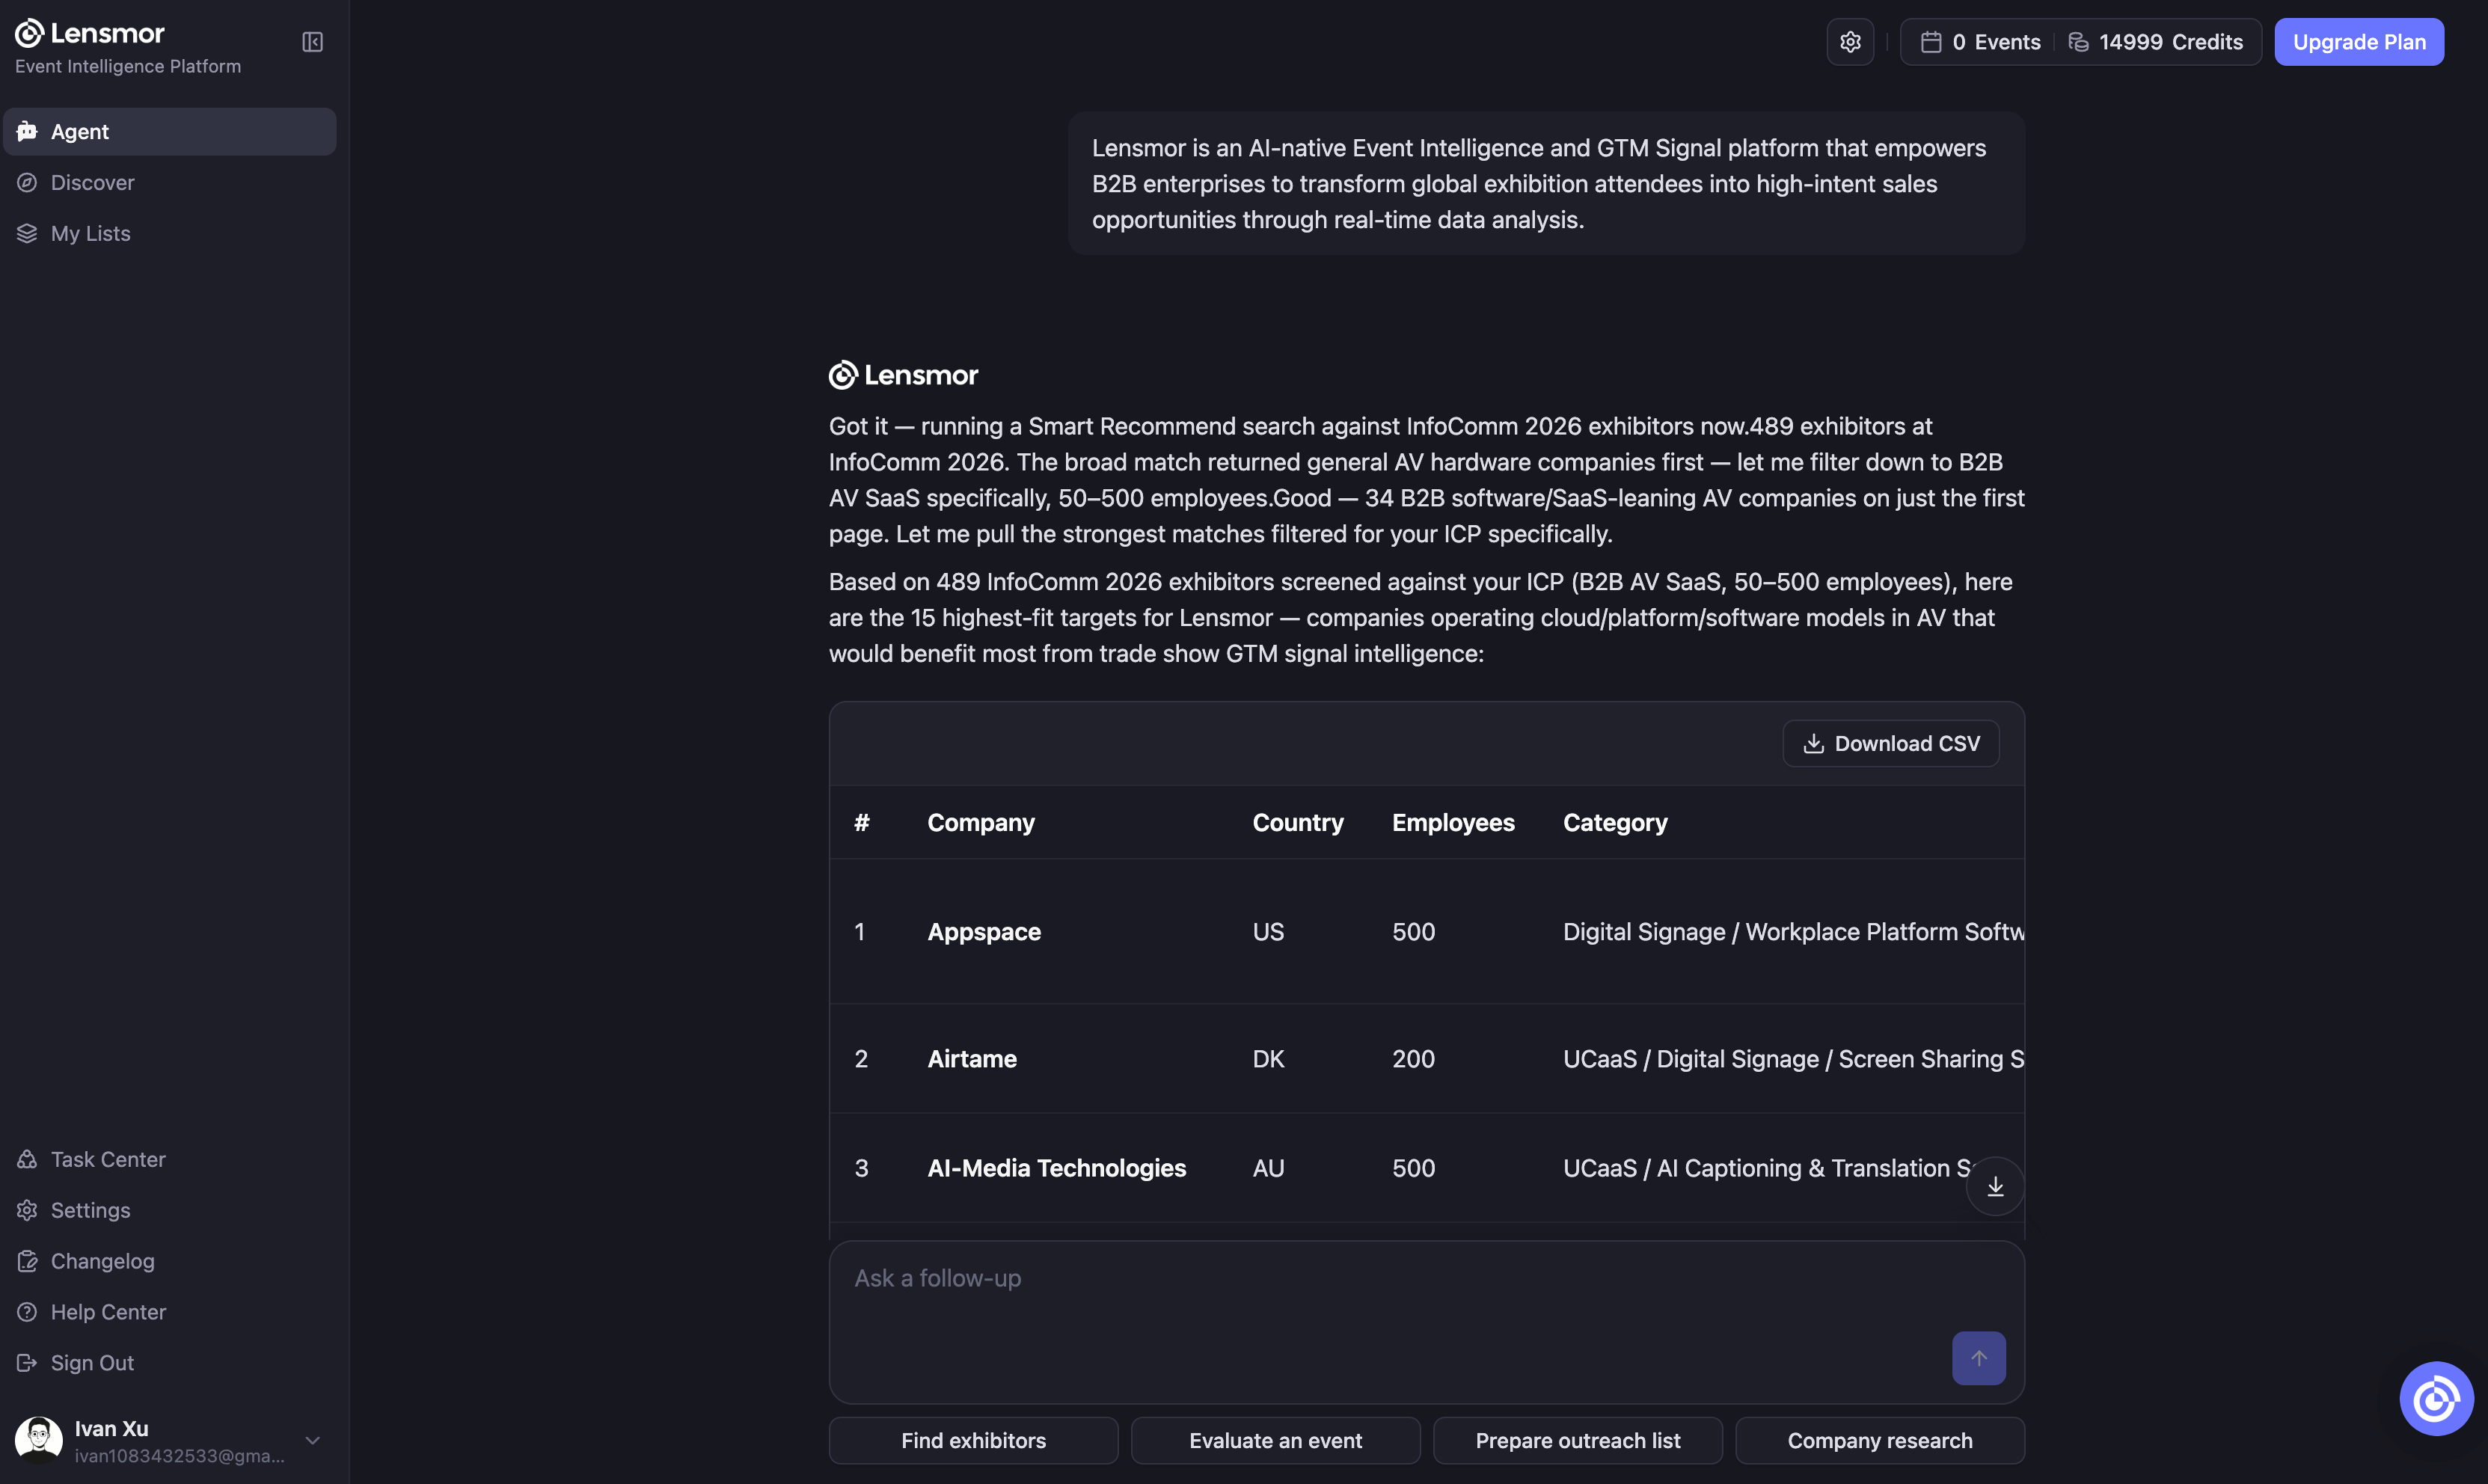Click Appspace's Digital Signage category cell
Image resolution: width=2488 pixels, height=1484 pixels.
[1794, 931]
